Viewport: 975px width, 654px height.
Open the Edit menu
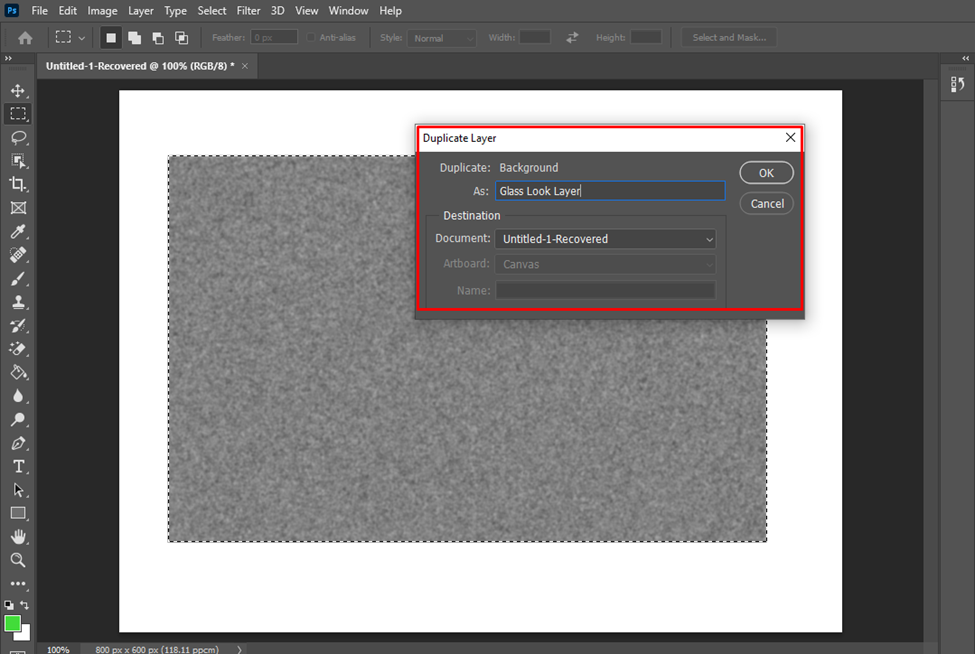point(67,11)
